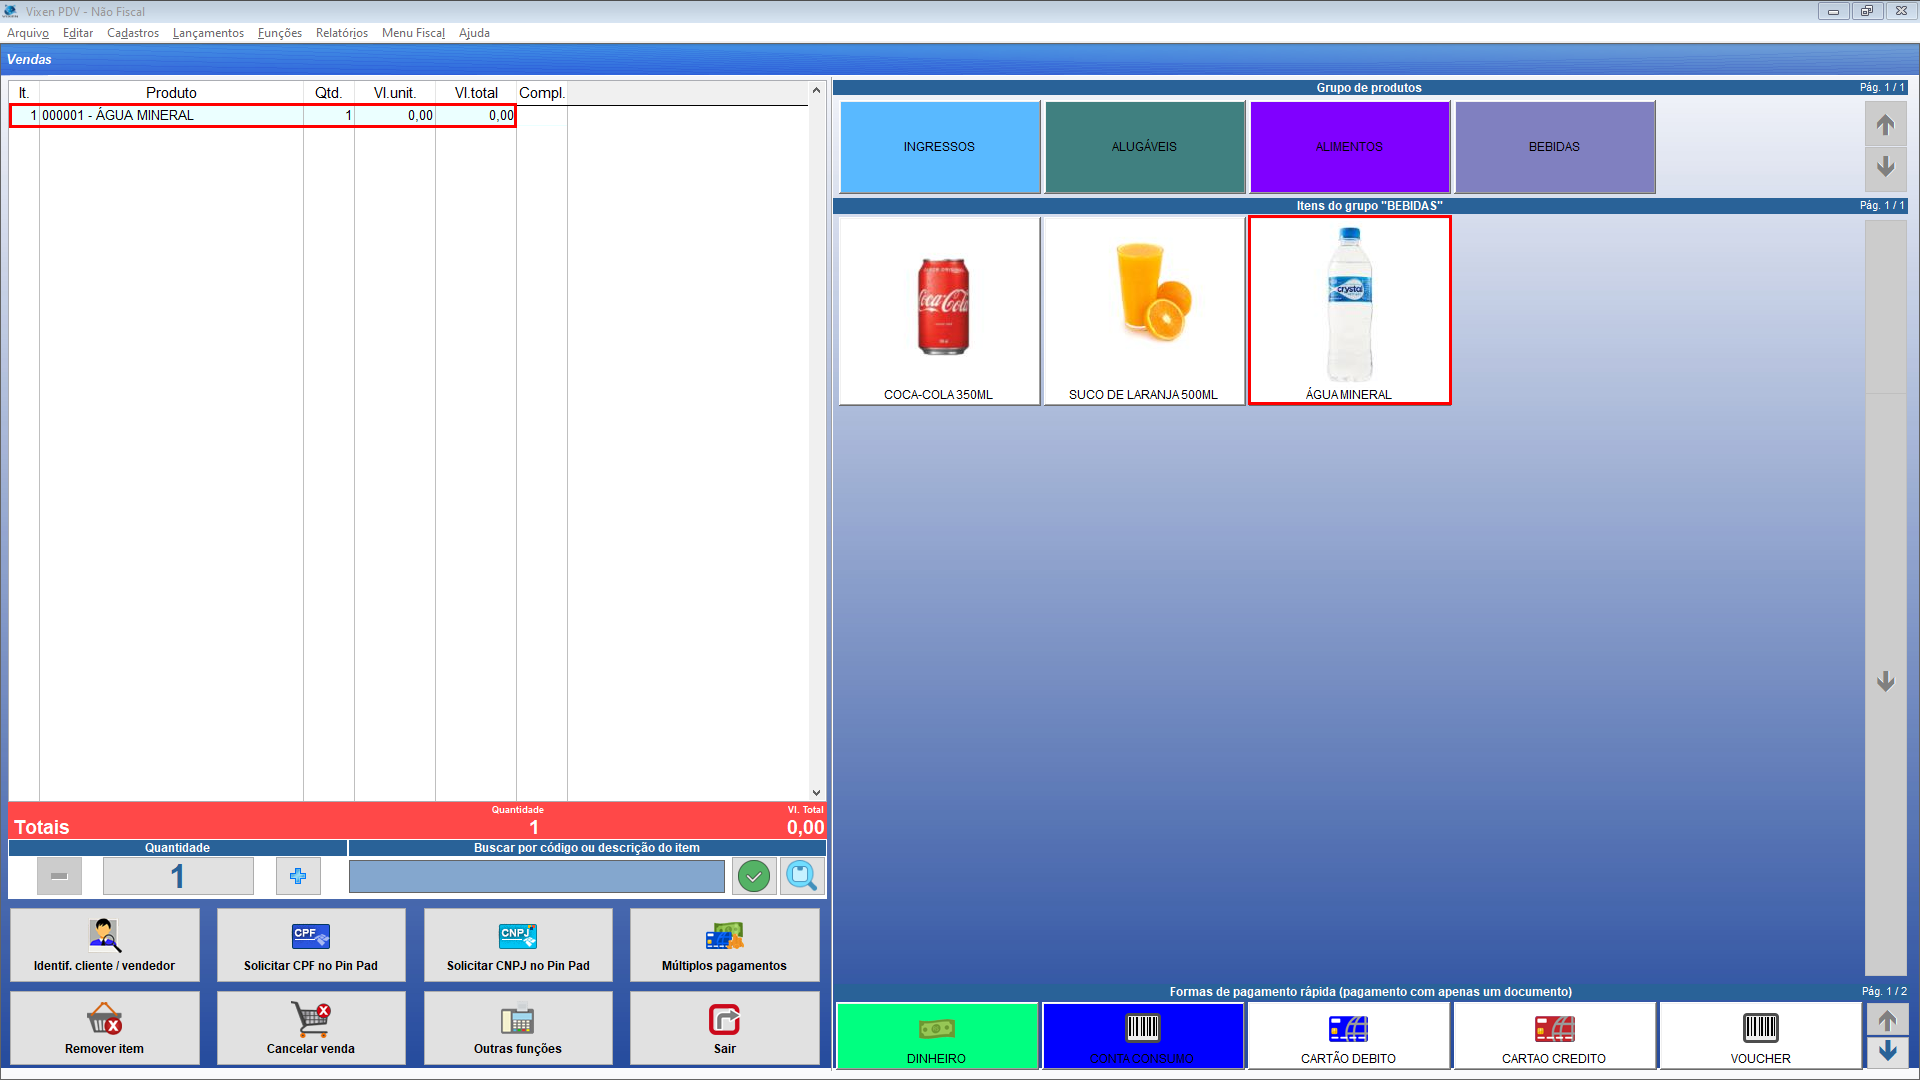Select the INGRESSOS product group
The width and height of the screenshot is (1920, 1080).
click(939, 147)
